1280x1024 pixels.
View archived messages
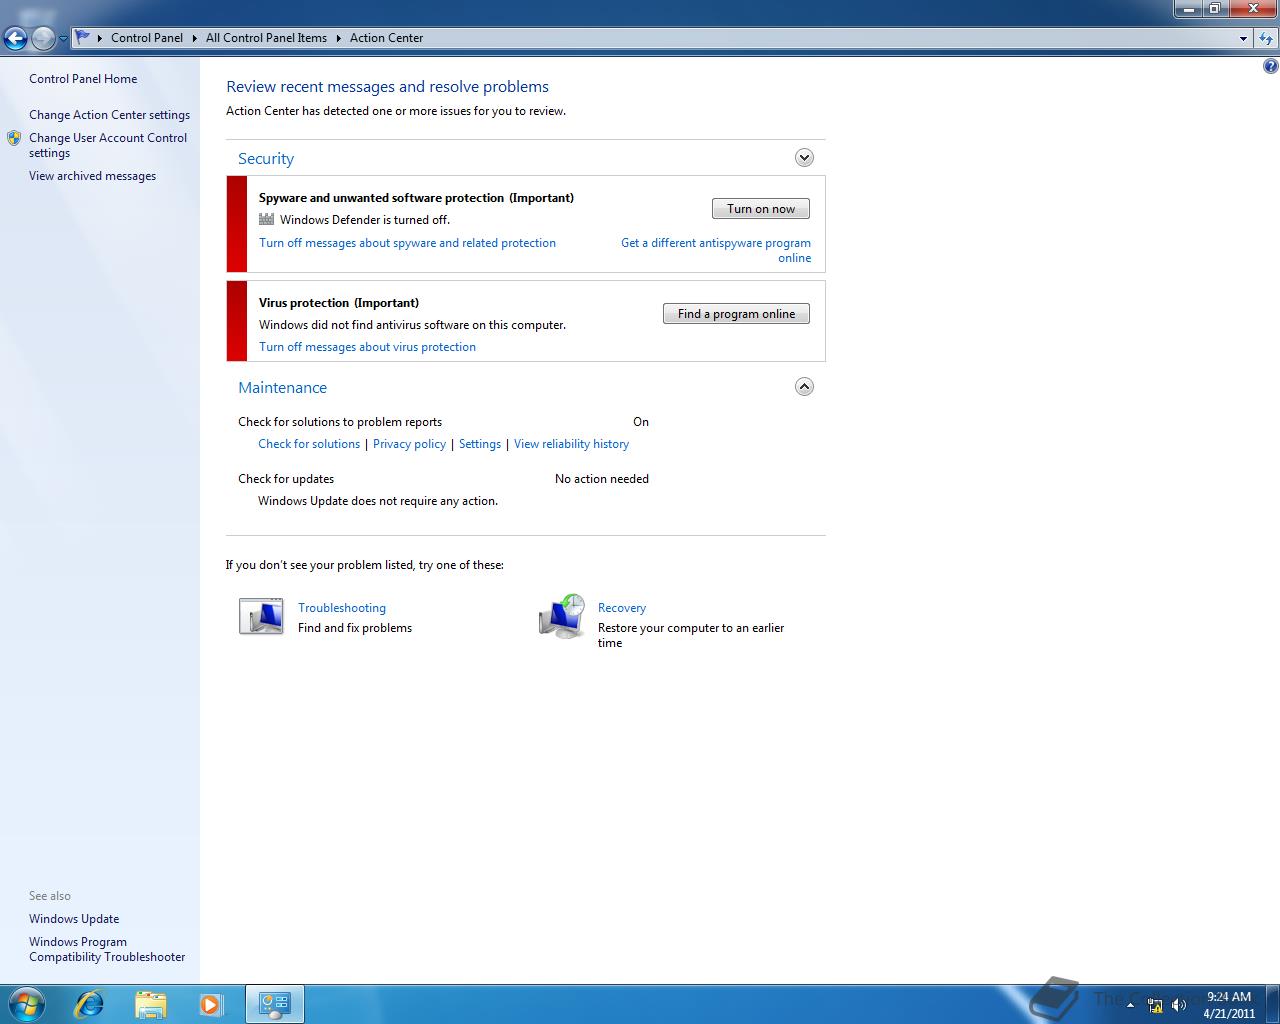coord(92,176)
